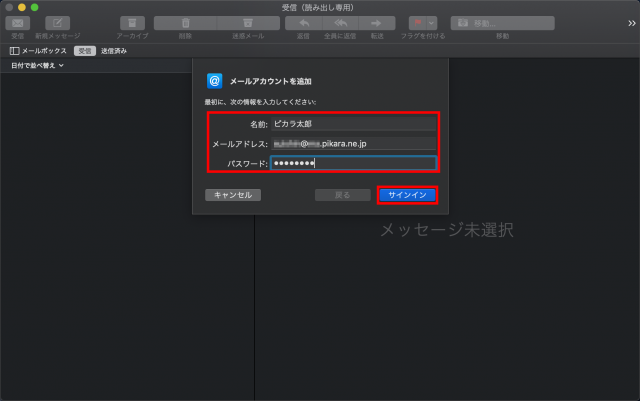This screenshot has height=401, width=640.
Task: Click the Name (名前) input field
Action: click(x=353, y=123)
